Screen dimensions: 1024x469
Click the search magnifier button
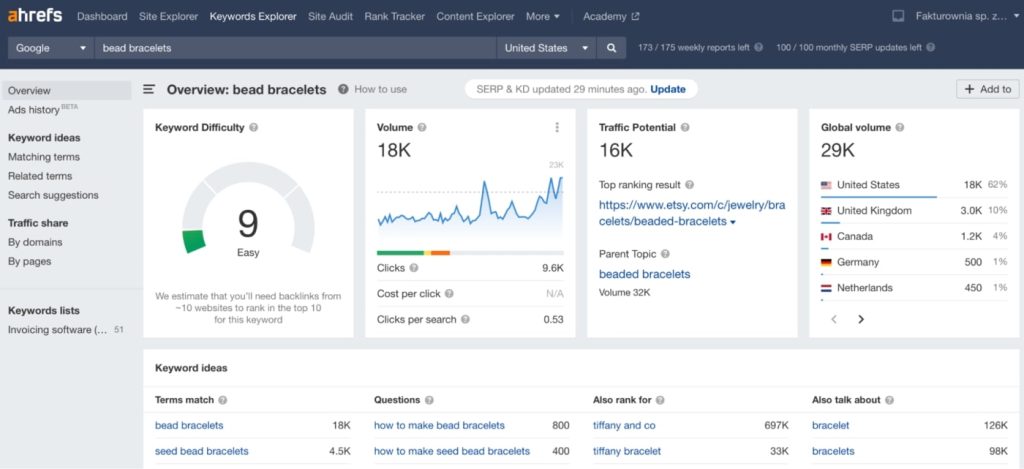tap(611, 48)
